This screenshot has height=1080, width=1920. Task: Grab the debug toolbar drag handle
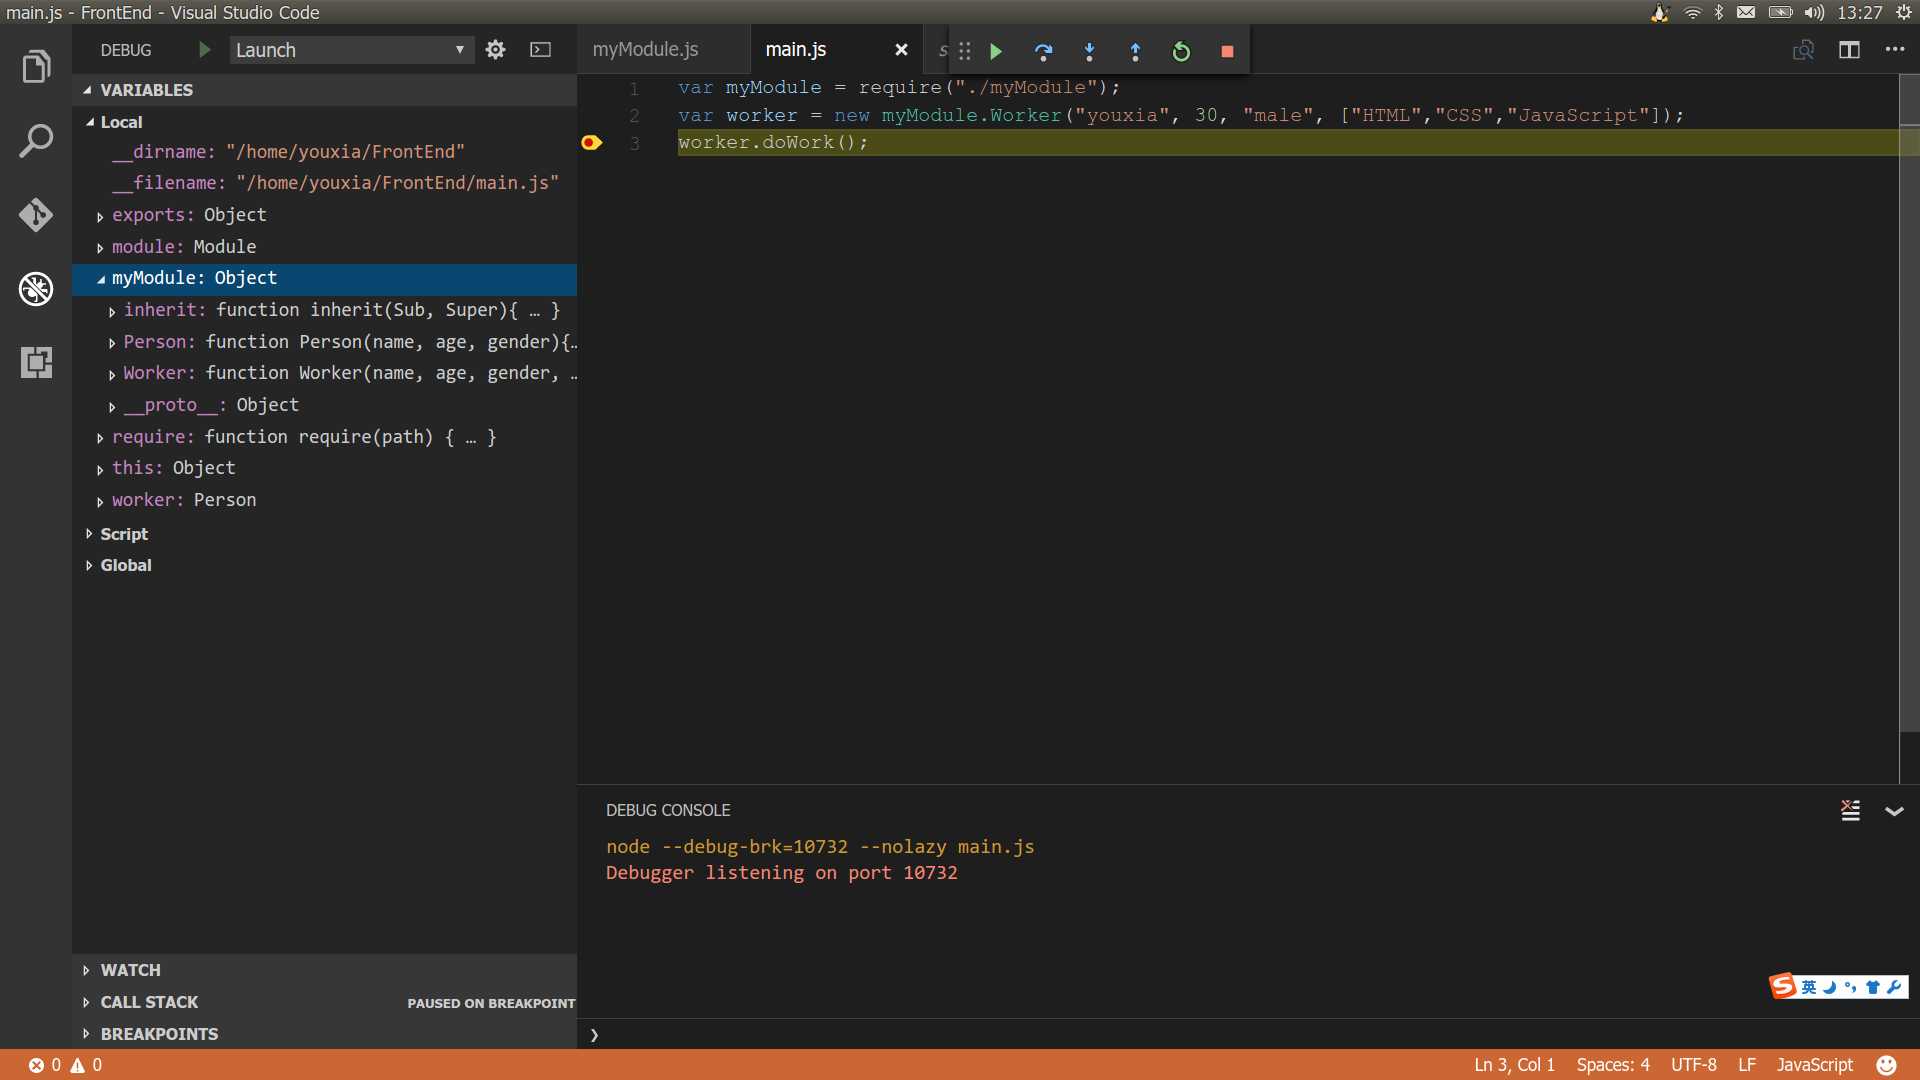tap(964, 51)
